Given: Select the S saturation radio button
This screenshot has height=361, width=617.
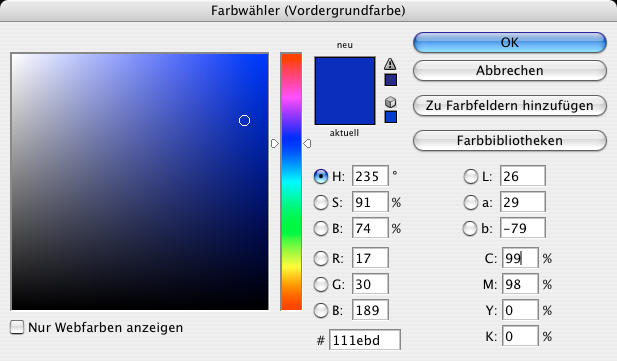Looking at the screenshot, I should tap(321, 202).
